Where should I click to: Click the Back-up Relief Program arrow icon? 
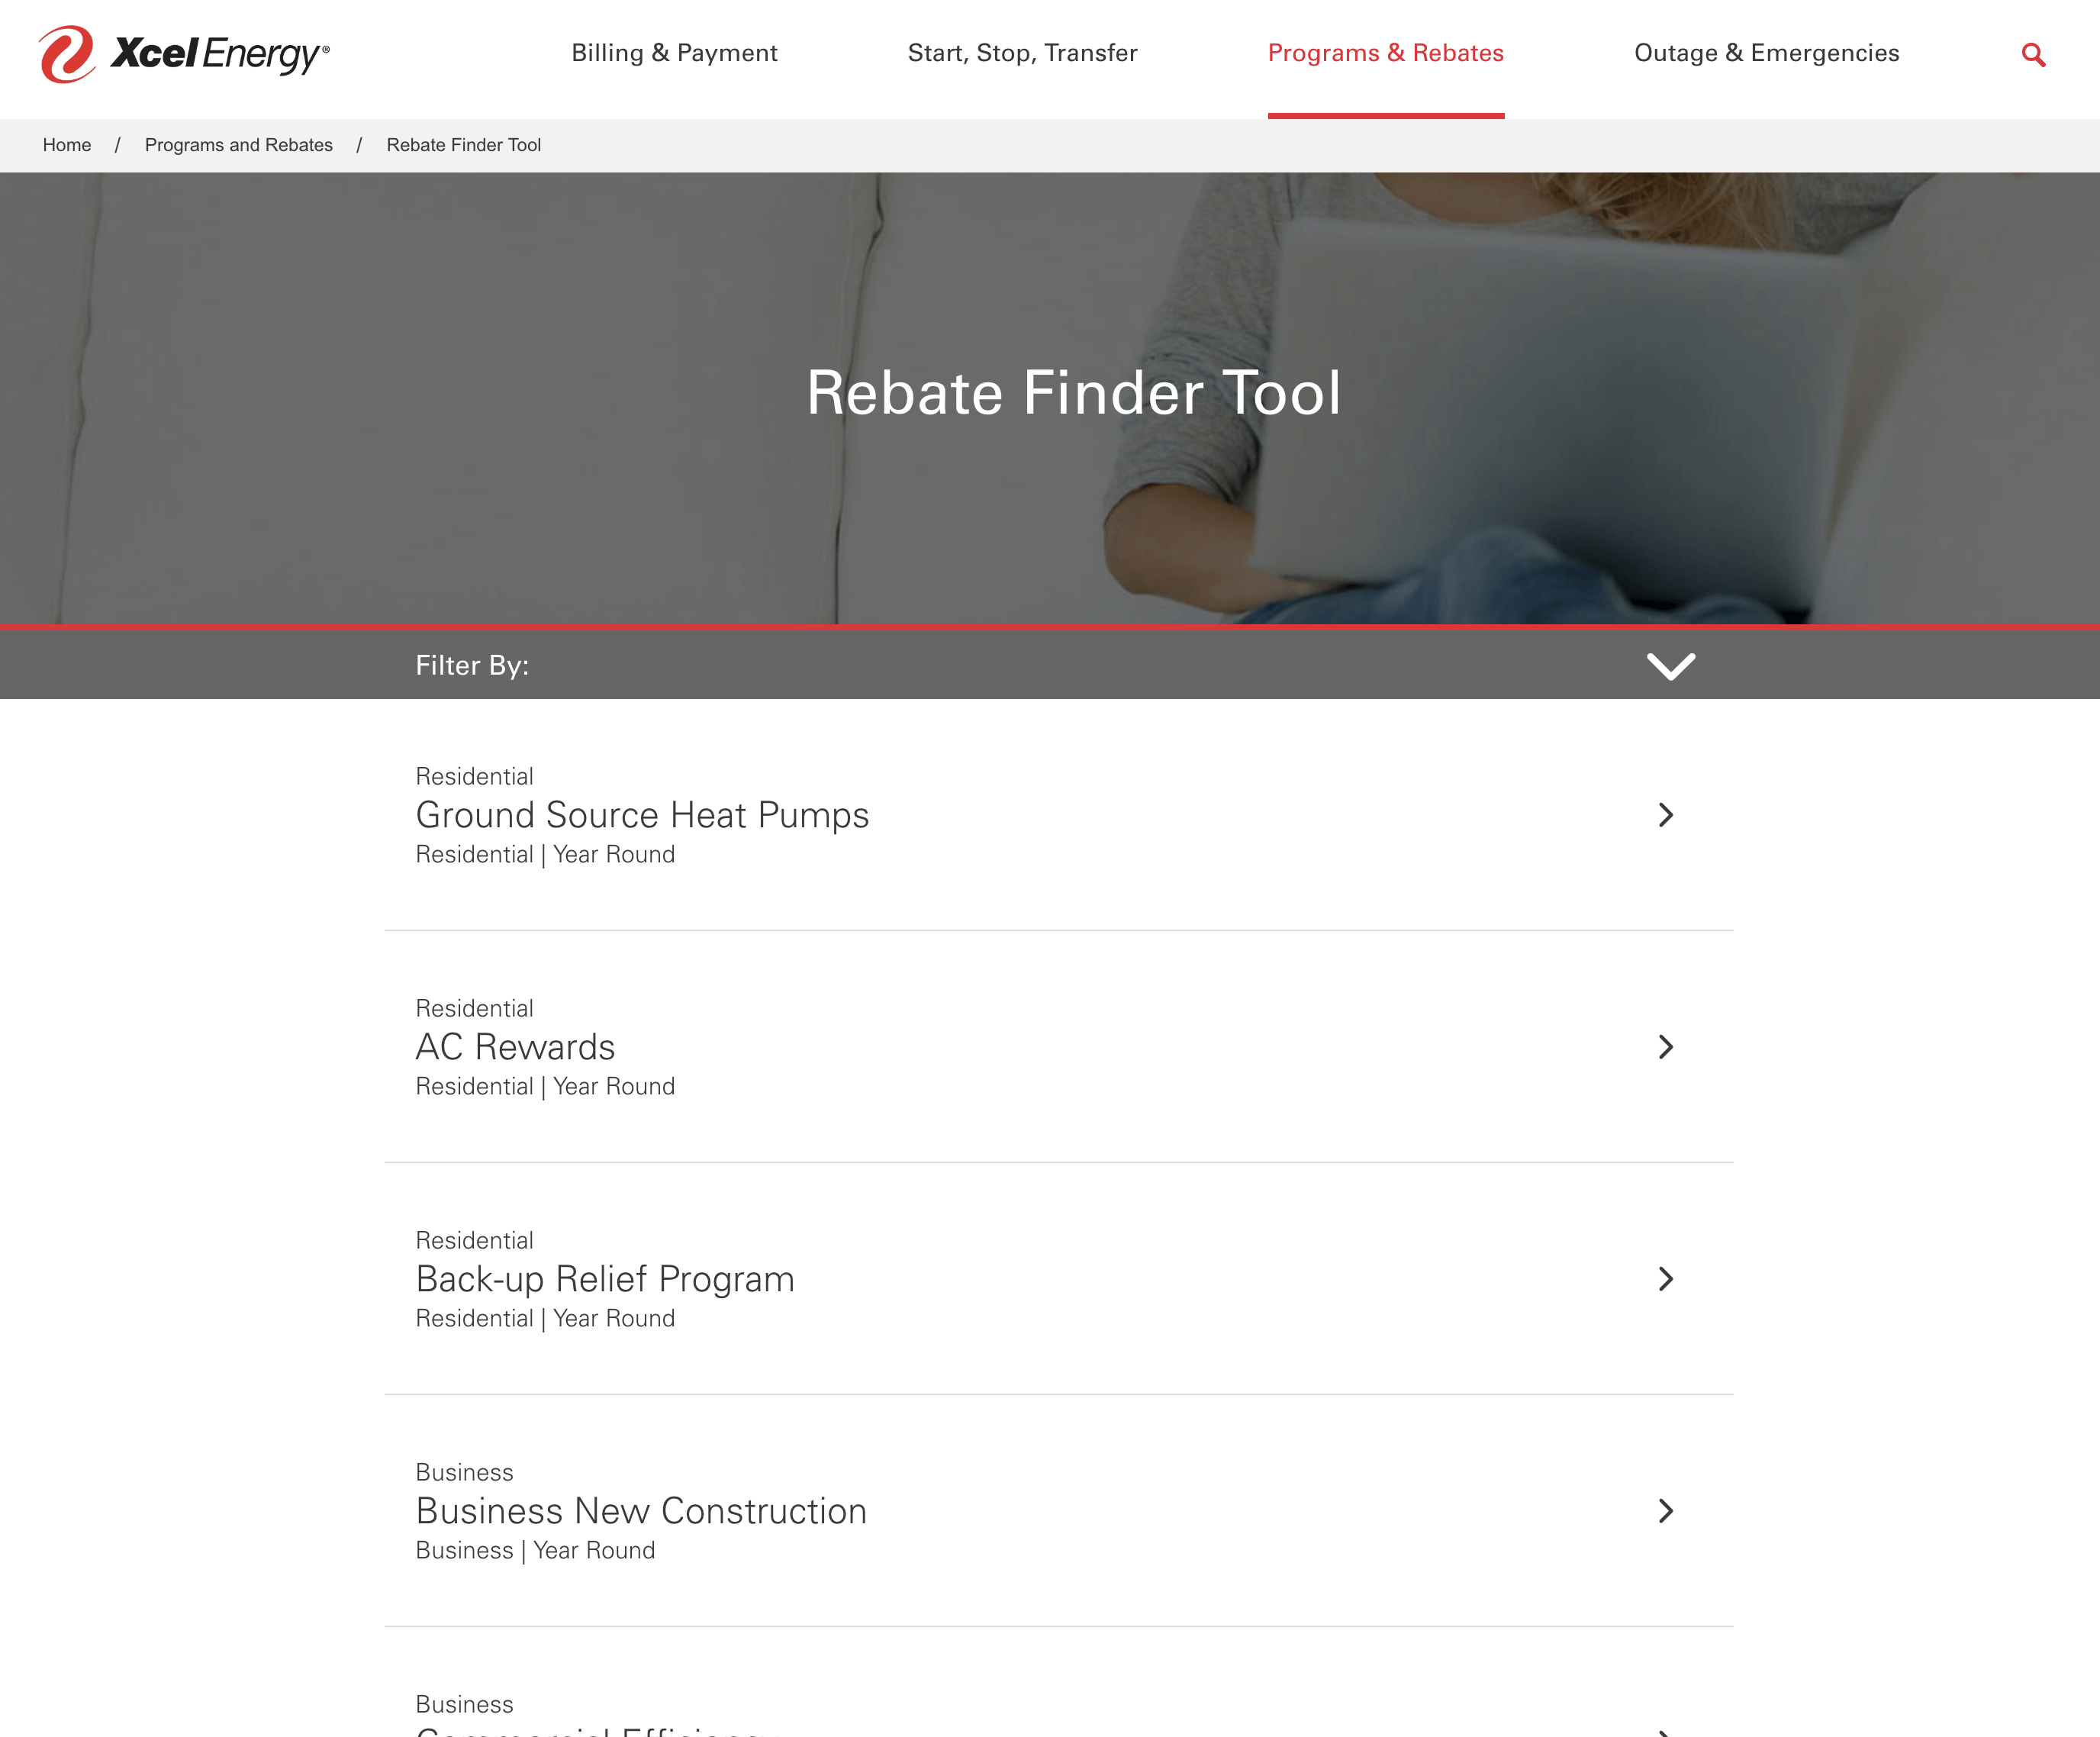pos(1664,1277)
